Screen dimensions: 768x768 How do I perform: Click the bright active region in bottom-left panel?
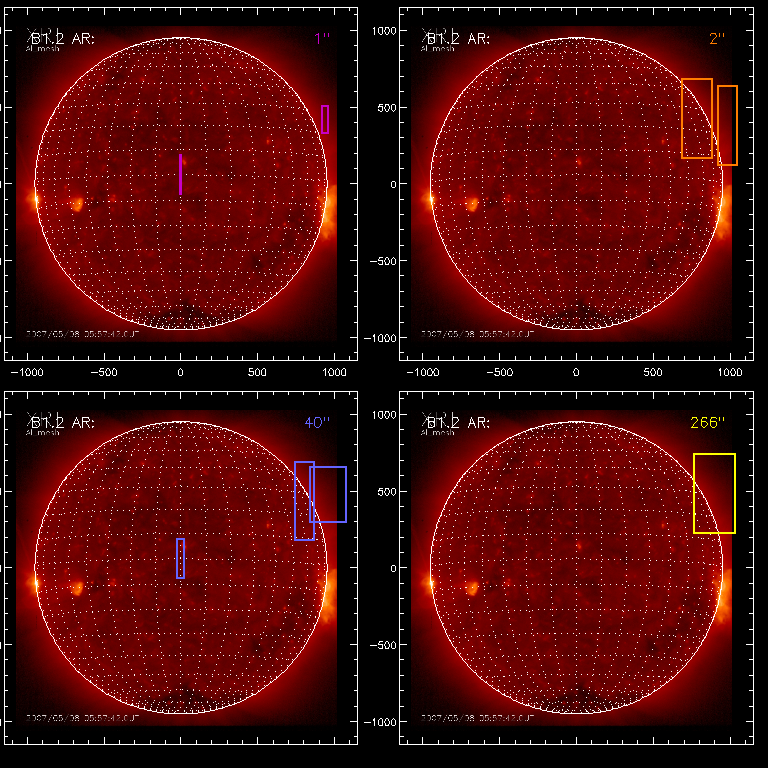click(x=76, y=588)
